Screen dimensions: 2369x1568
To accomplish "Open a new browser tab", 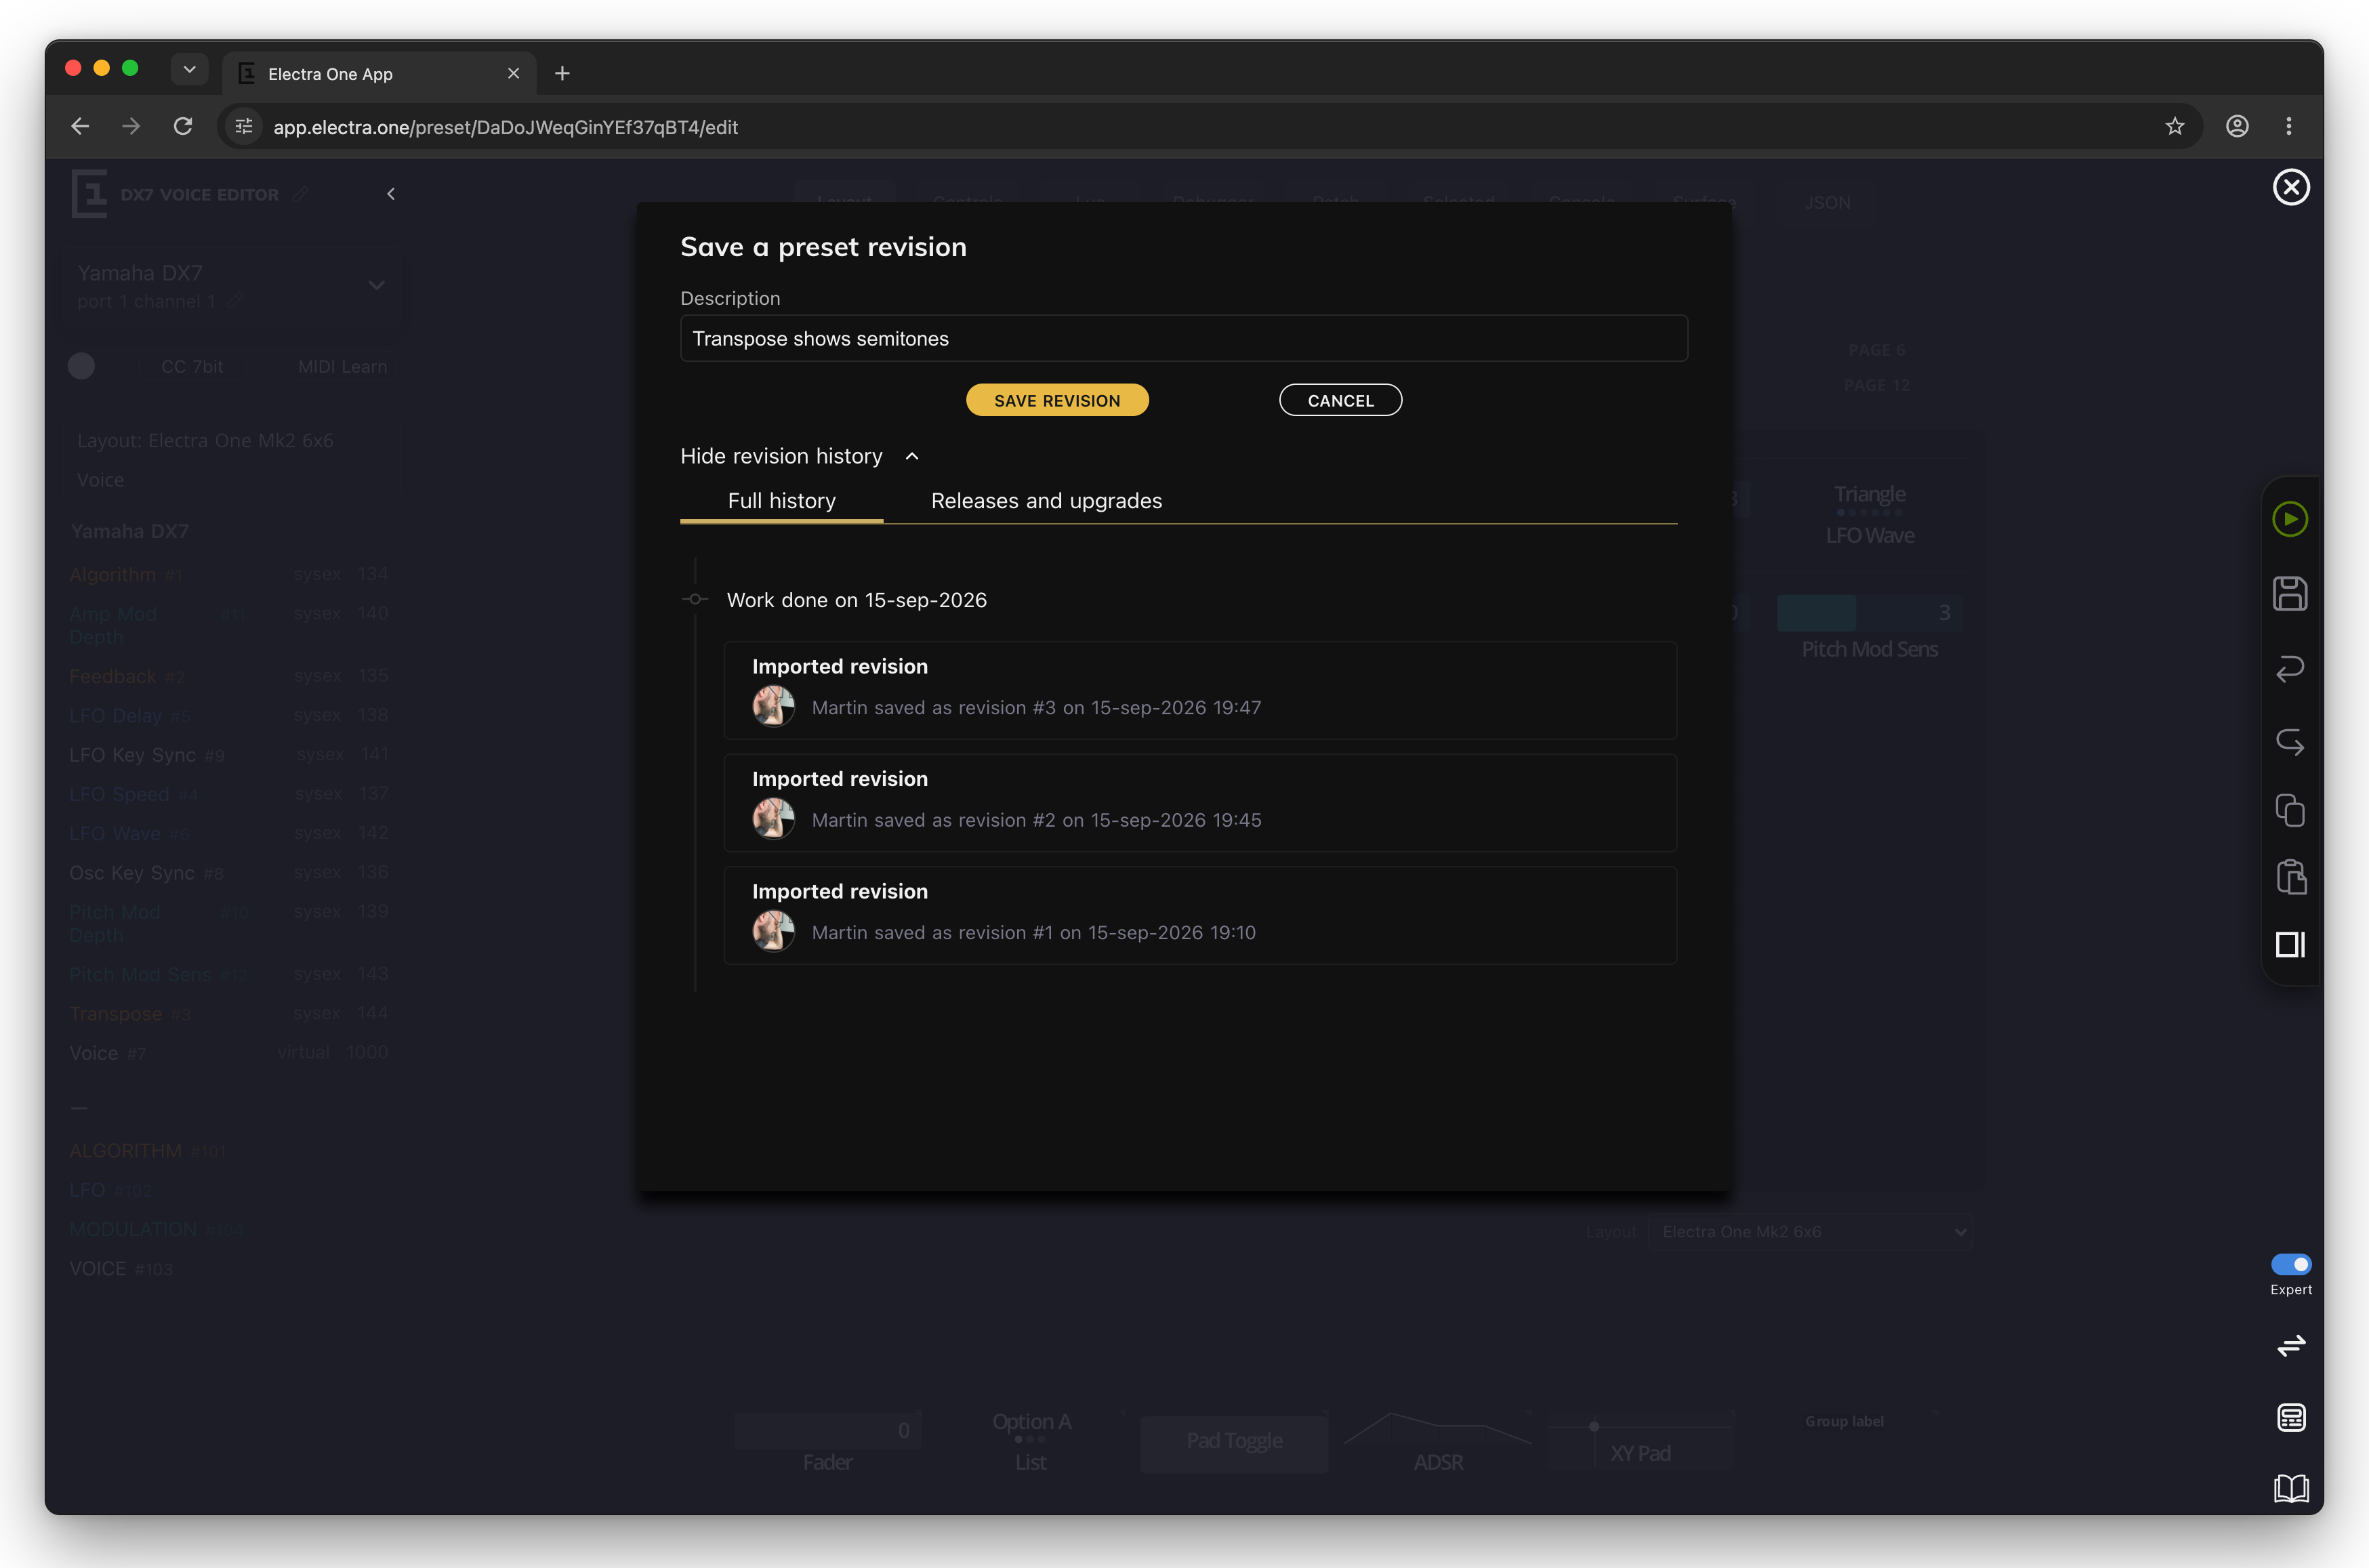I will 562,73.
